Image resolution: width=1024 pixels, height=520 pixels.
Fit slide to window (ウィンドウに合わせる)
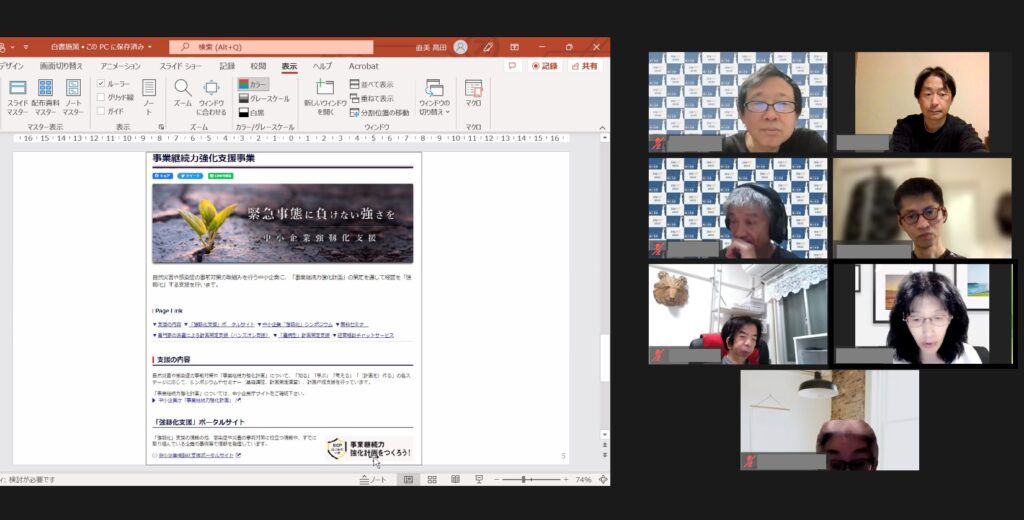pos(211,97)
